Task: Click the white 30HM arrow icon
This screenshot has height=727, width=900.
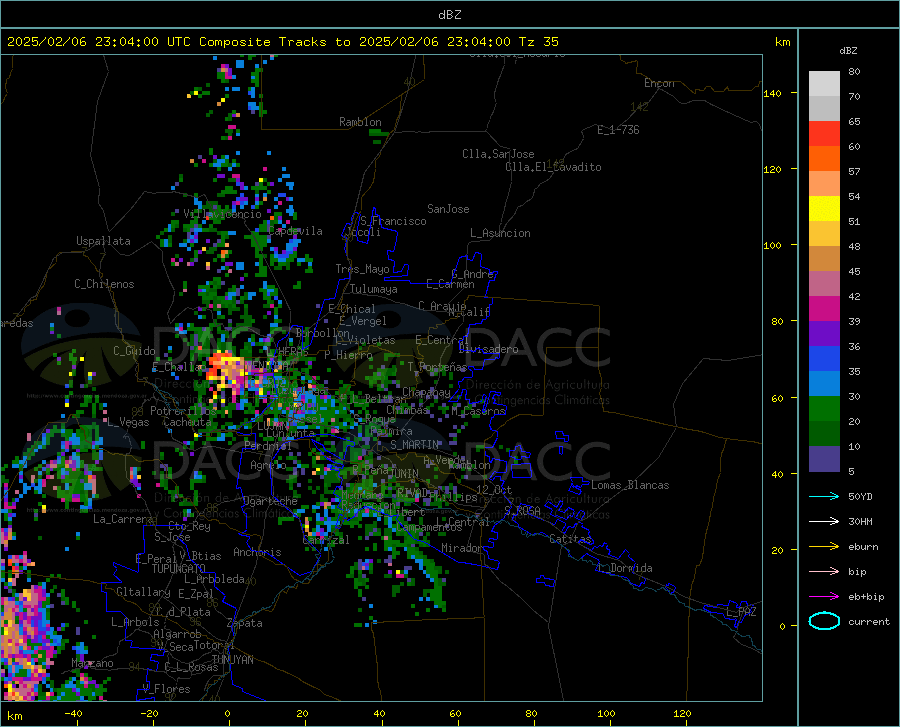Action: click(824, 521)
